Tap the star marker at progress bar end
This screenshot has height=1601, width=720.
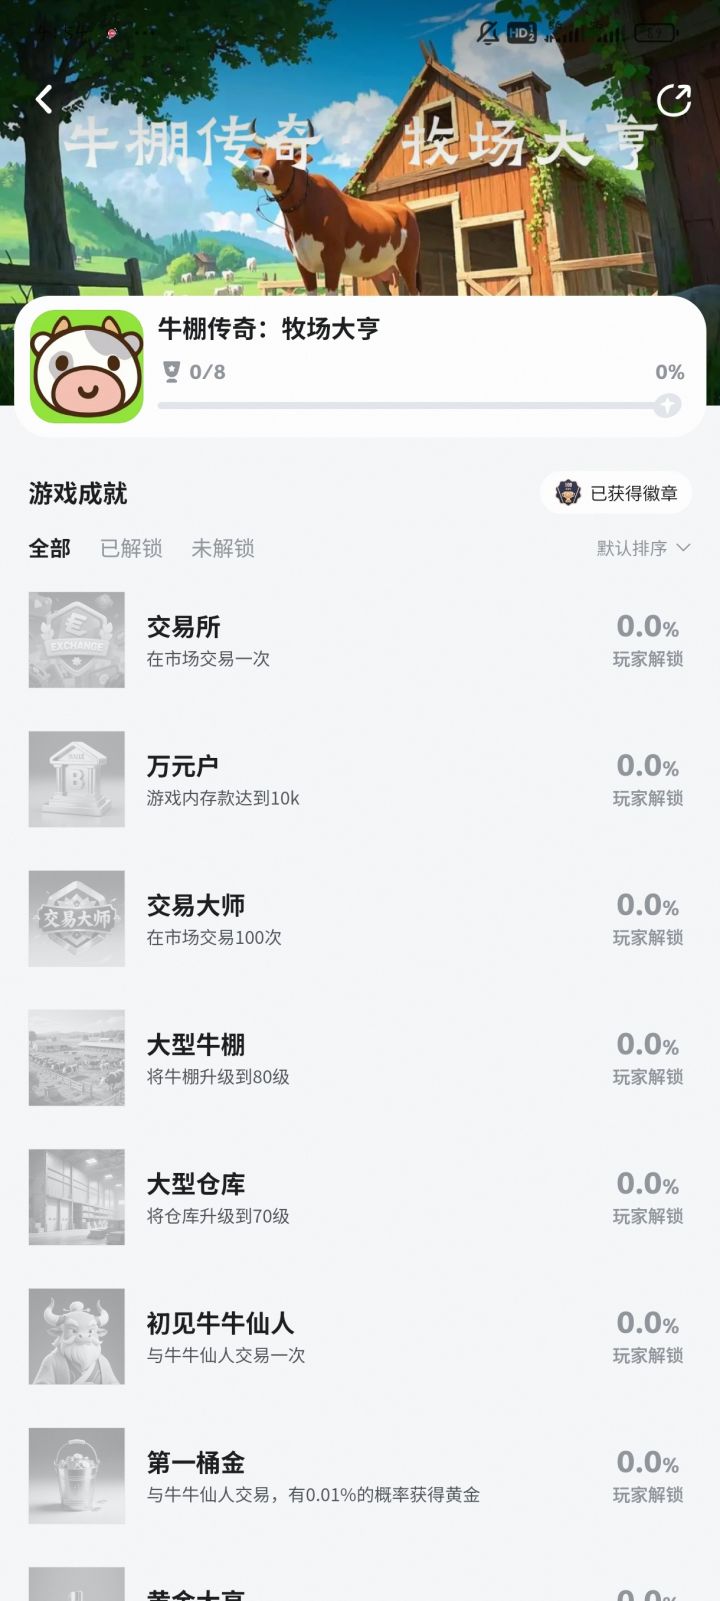pyautogui.click(x=667, y=405)
